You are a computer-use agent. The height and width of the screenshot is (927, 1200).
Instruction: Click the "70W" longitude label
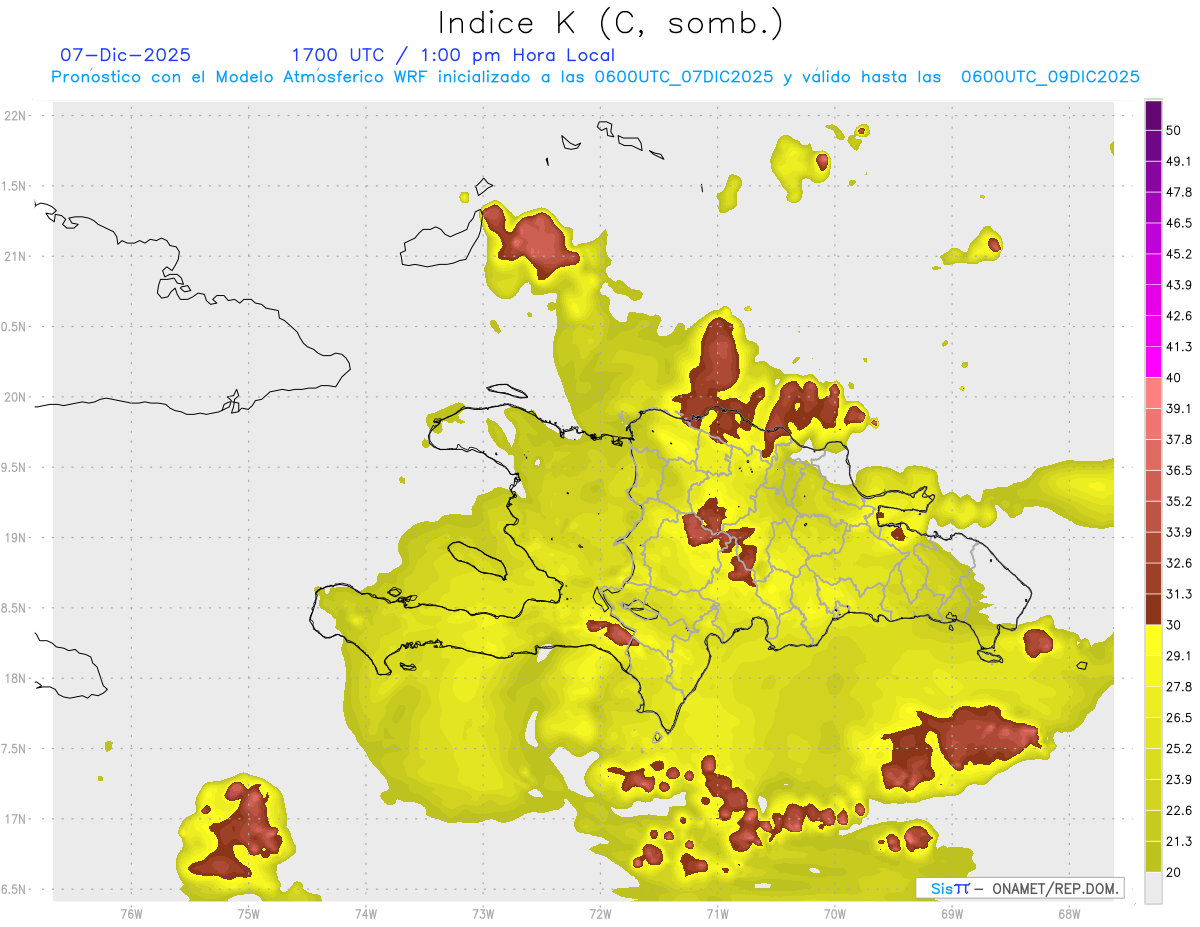tap(835, 913)
